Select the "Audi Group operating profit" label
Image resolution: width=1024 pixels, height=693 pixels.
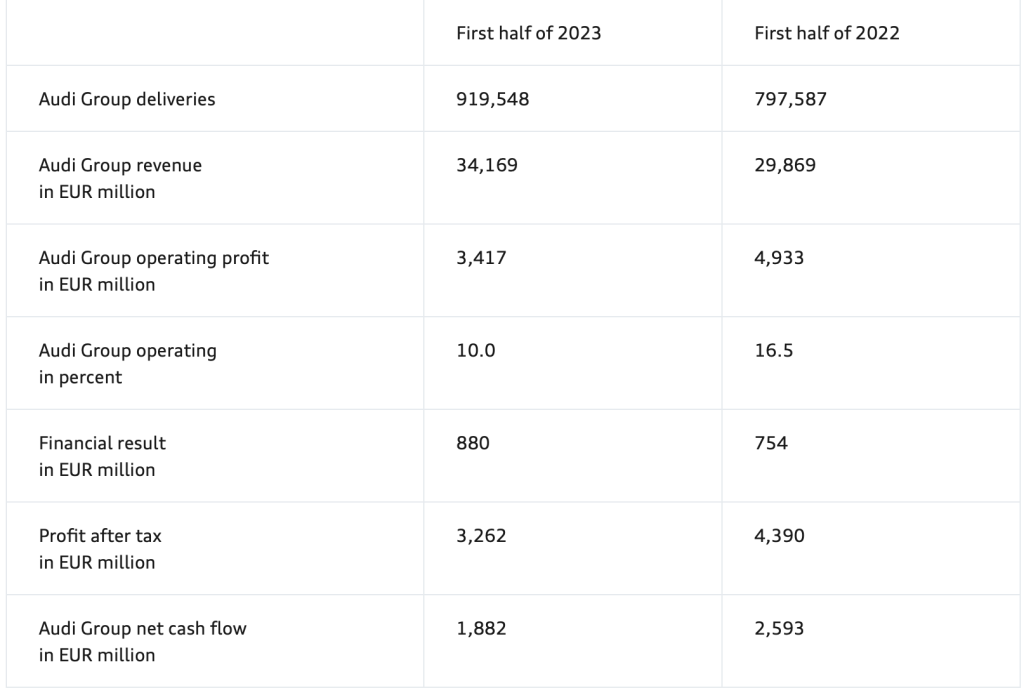[x=153, y=258]
